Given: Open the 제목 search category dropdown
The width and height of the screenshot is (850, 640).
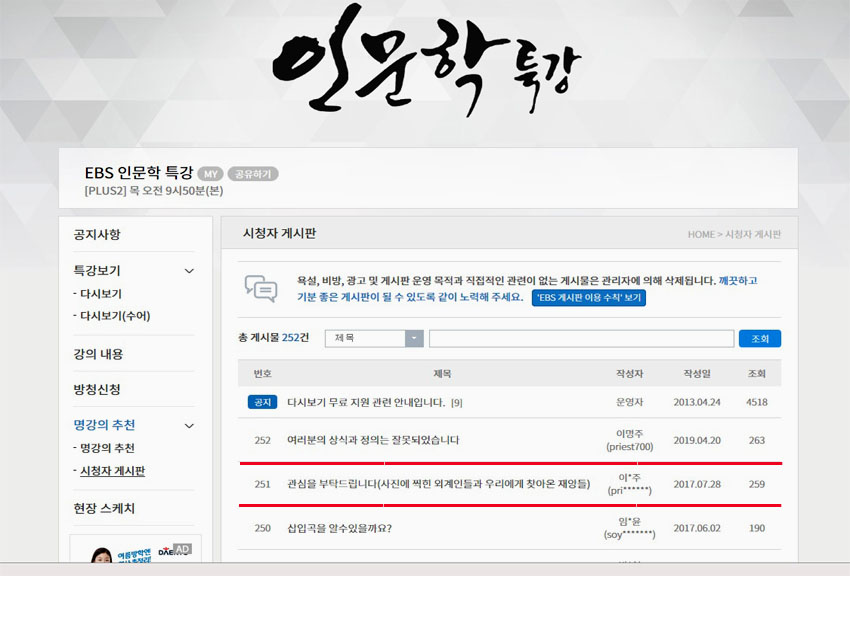Looking at the screenshot, I should 374,338.
